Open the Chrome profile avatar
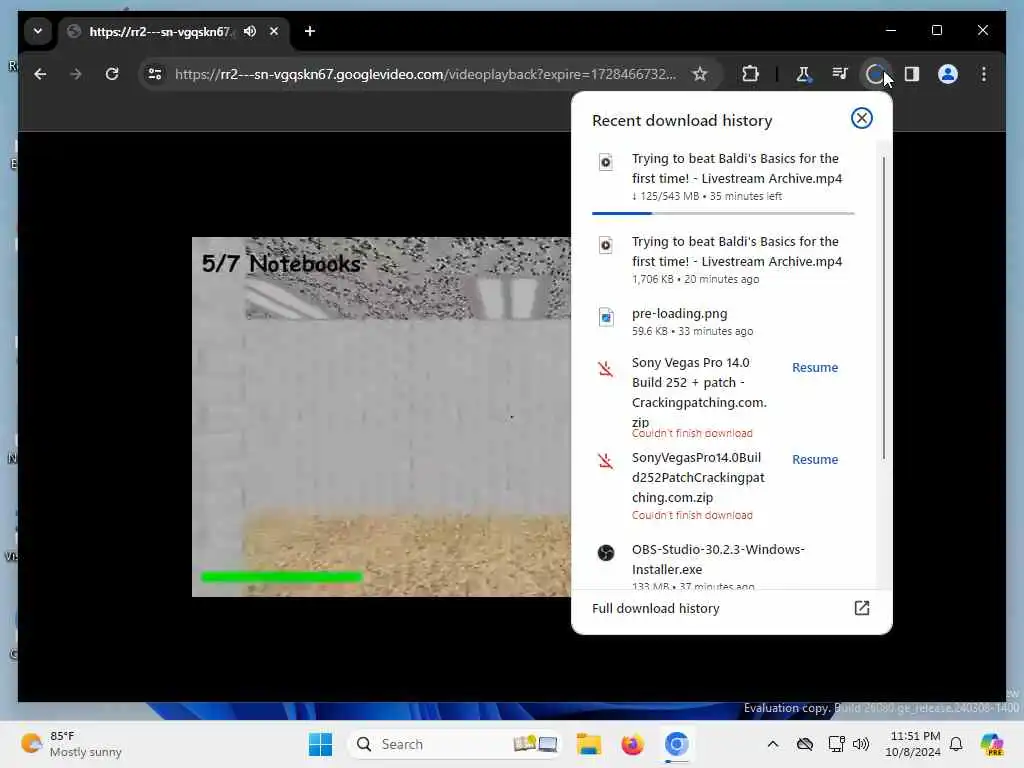1024x768 pixels. tap(948, 74)
